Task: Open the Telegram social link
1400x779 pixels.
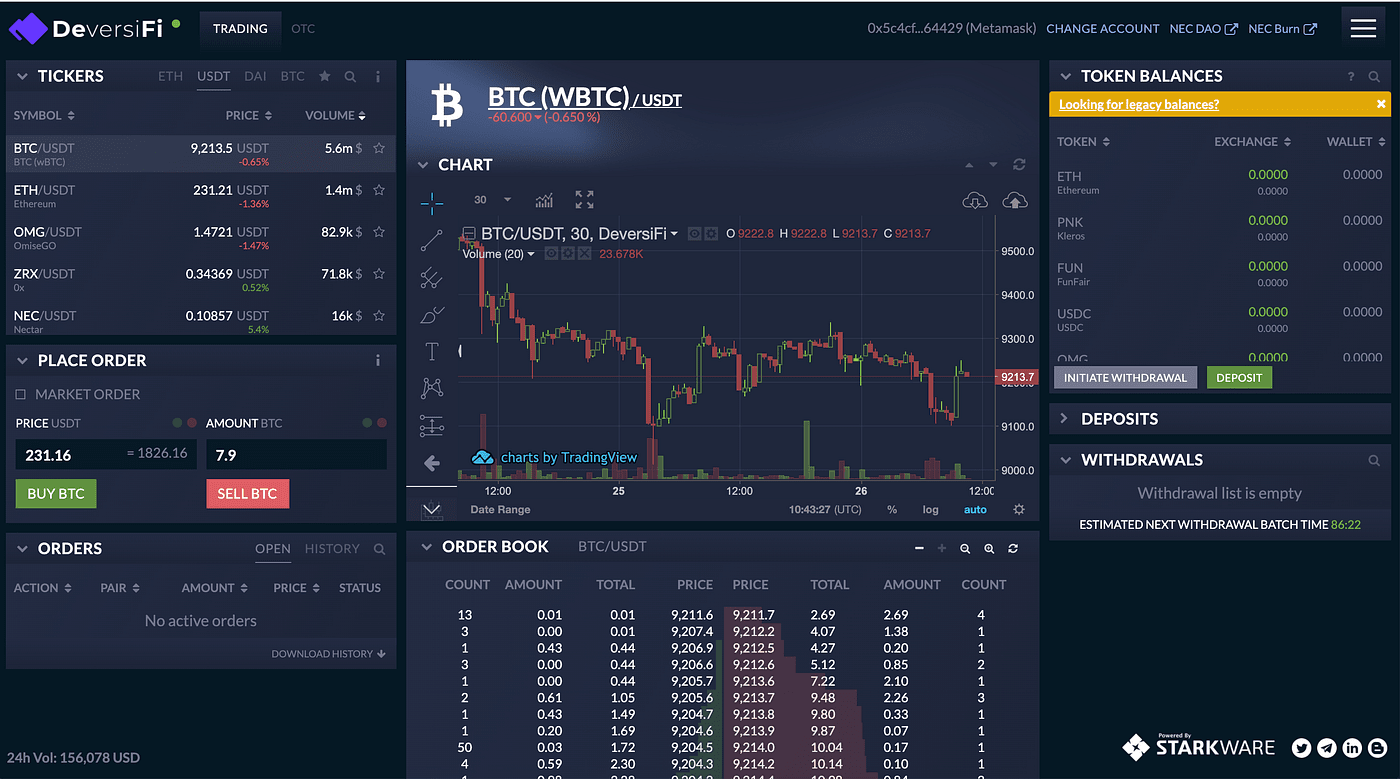Action: pyautogui.click(x=1327, y=747)
